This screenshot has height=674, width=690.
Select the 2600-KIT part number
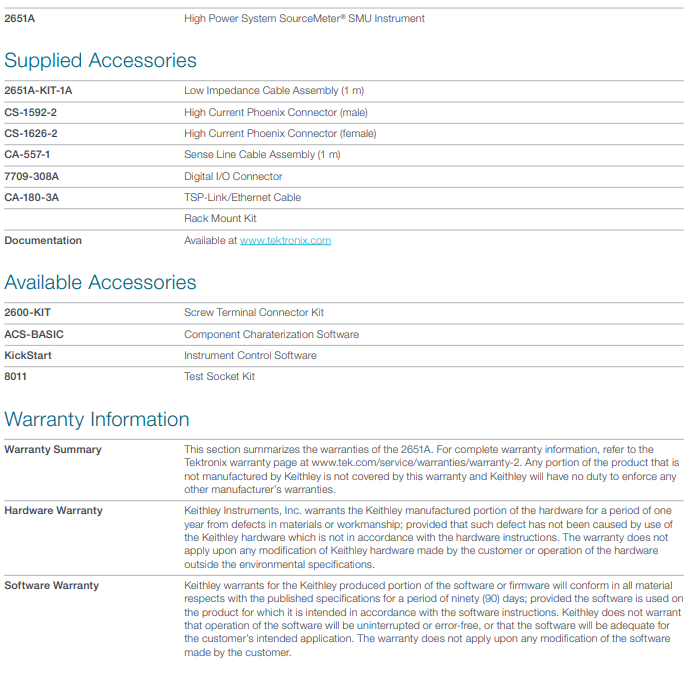point(28,313)
